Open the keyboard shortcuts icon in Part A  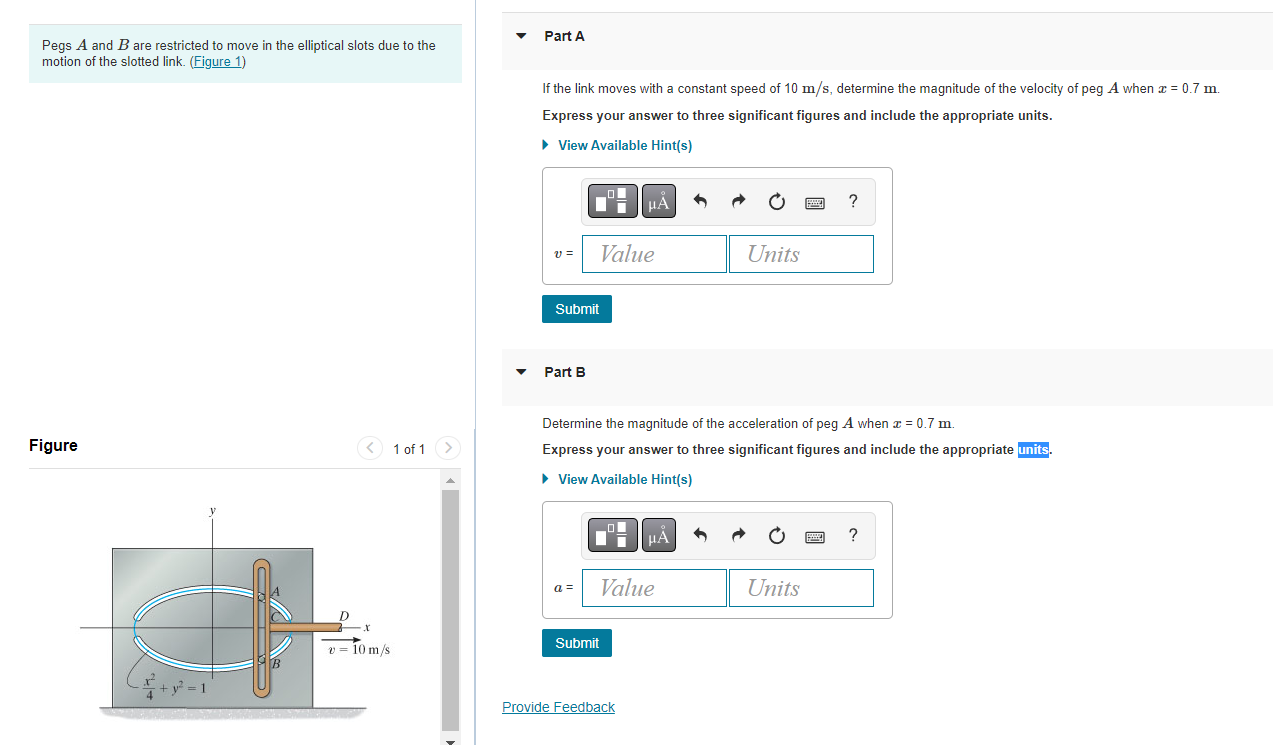[814, 201]
